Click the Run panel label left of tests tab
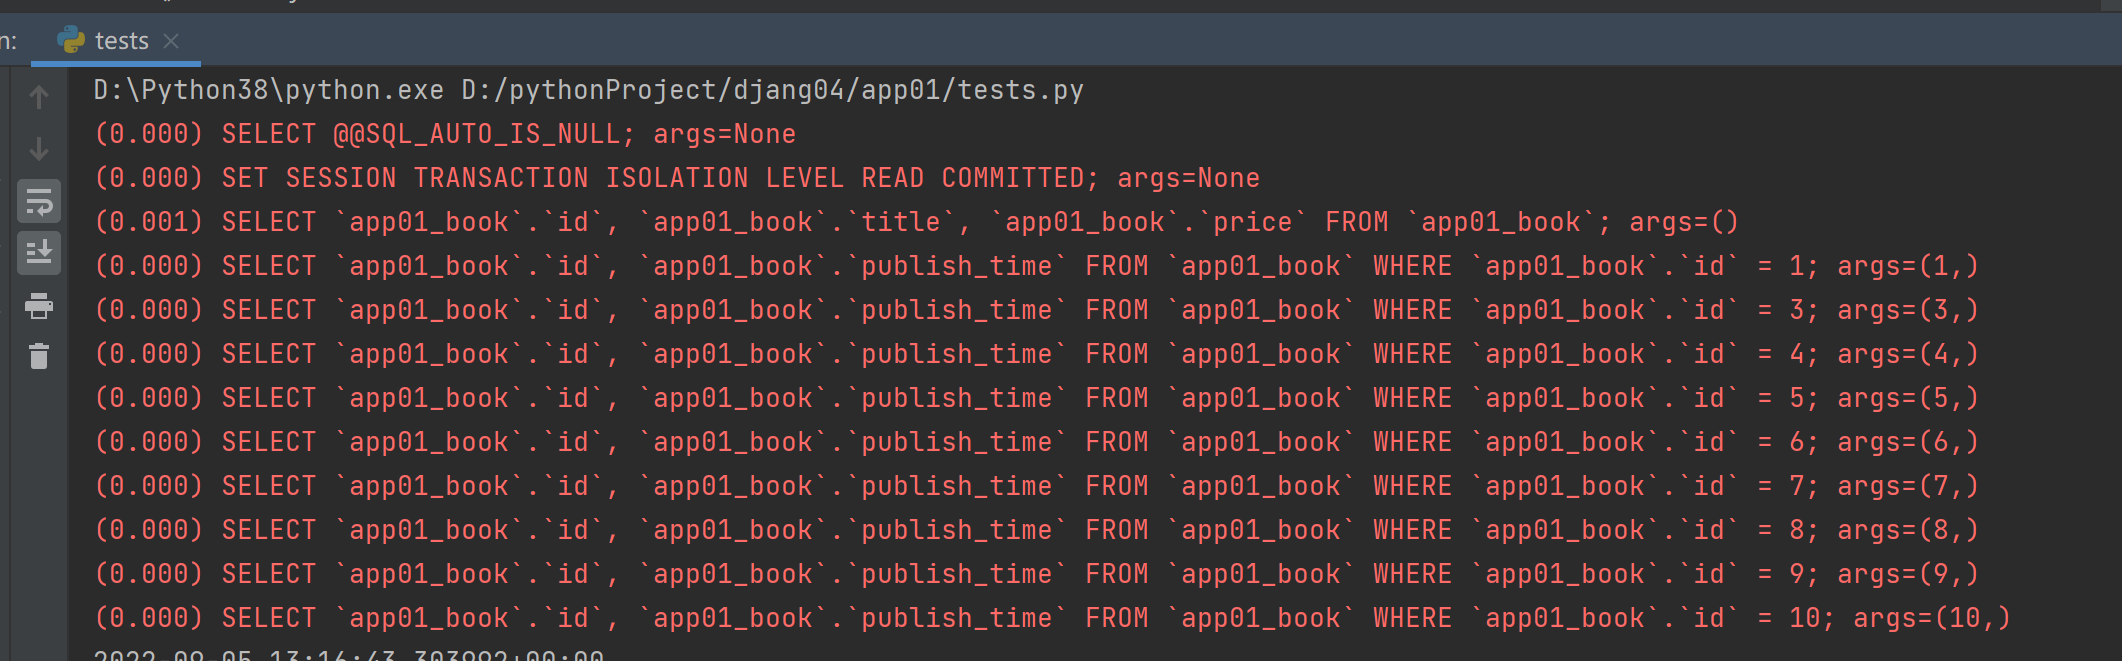 tap(8, 41)
